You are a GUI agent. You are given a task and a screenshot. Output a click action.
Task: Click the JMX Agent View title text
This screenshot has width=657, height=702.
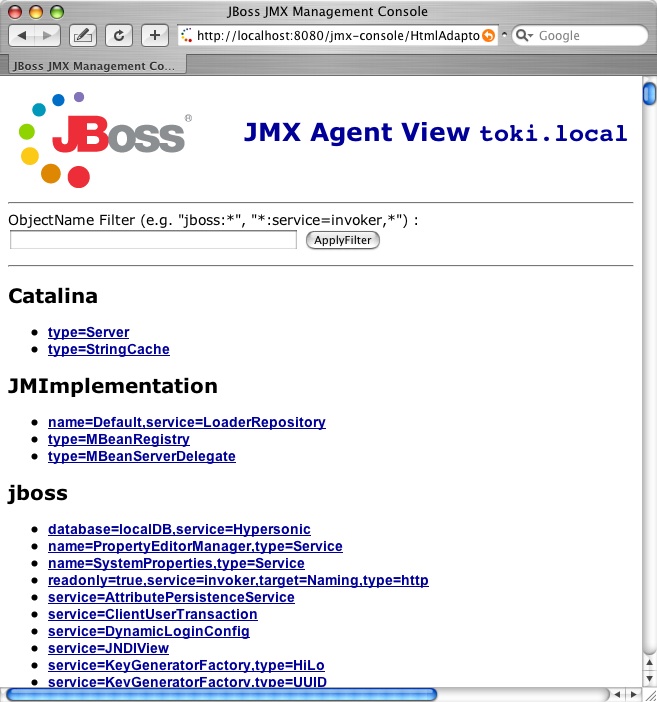356,133
